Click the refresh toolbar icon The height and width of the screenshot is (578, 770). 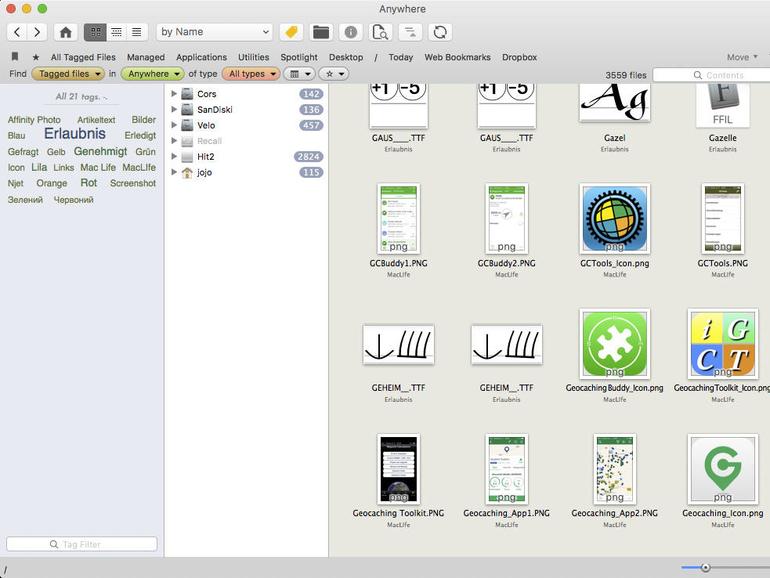point(440,32)
